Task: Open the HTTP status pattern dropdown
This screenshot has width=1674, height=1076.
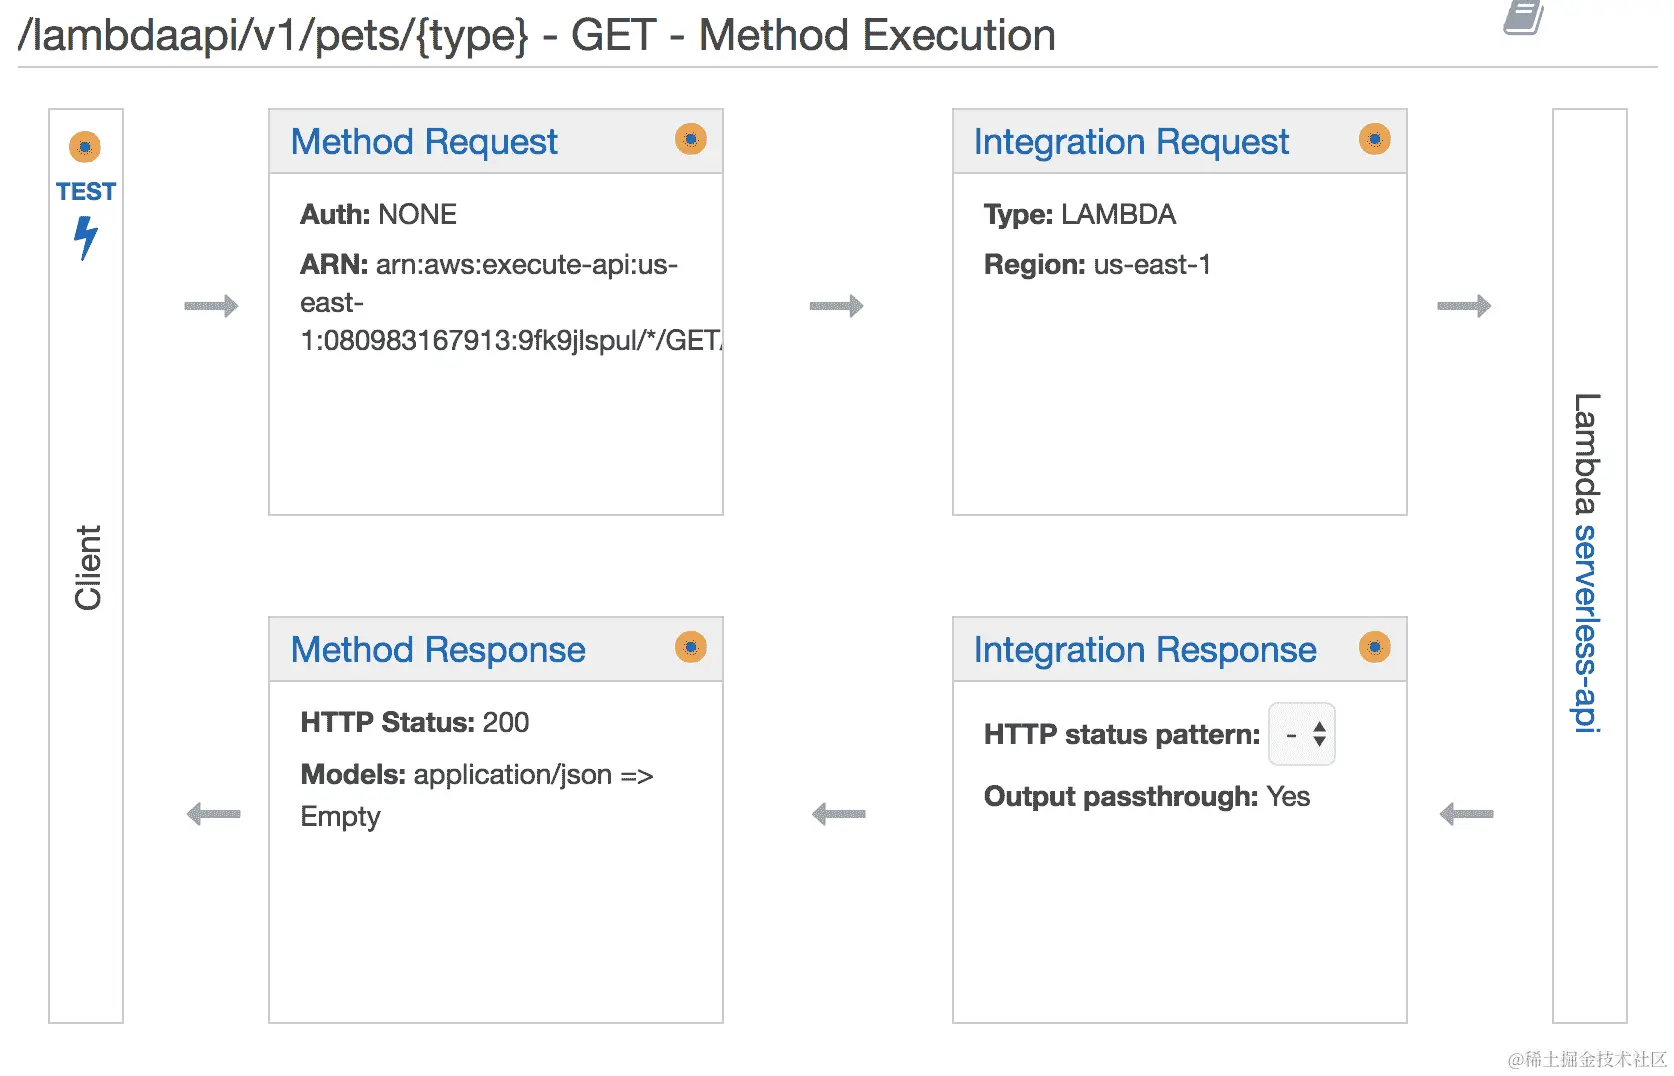Action: 1302,734
